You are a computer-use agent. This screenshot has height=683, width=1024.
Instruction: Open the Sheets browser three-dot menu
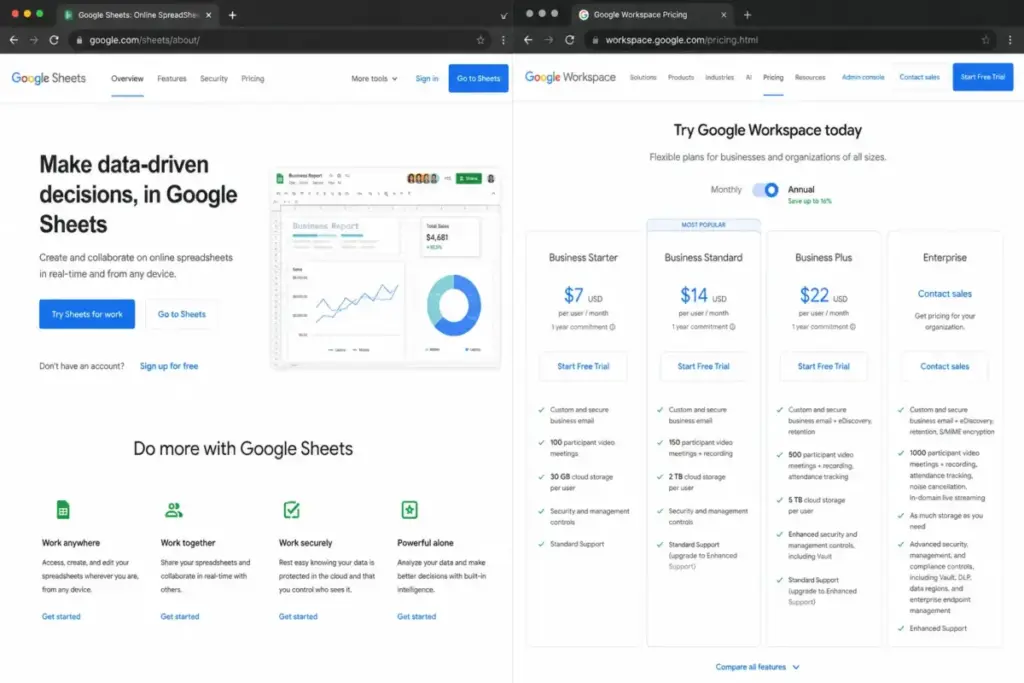click(x=503, y=40)
